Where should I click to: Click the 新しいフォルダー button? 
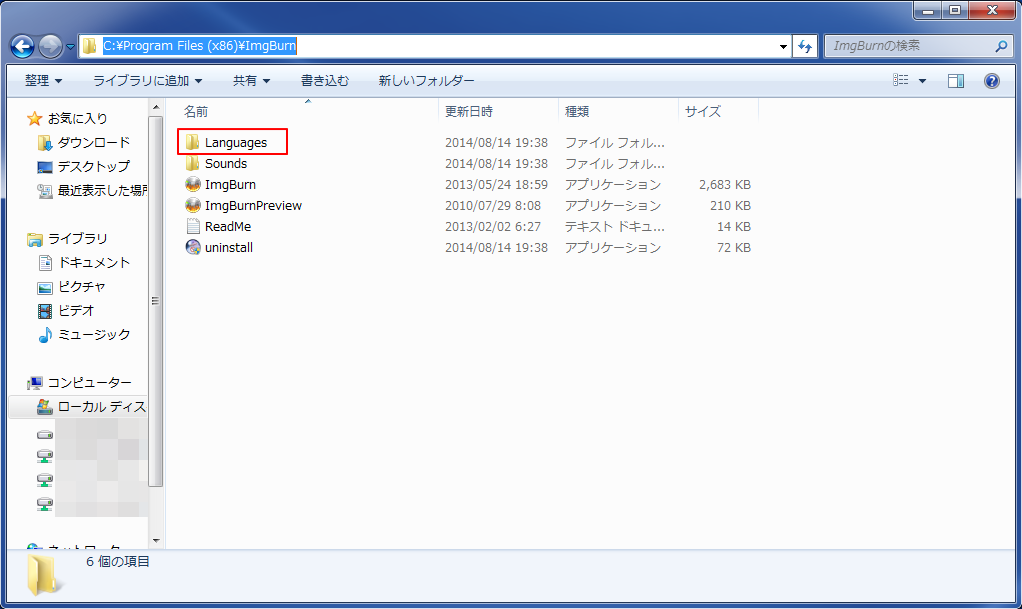click(426, 80)
